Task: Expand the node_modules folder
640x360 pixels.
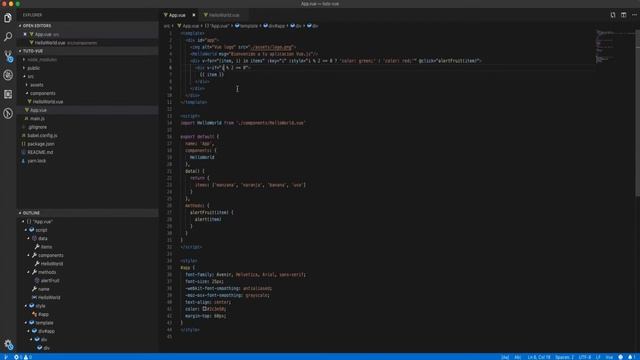Action: [24, 60]
